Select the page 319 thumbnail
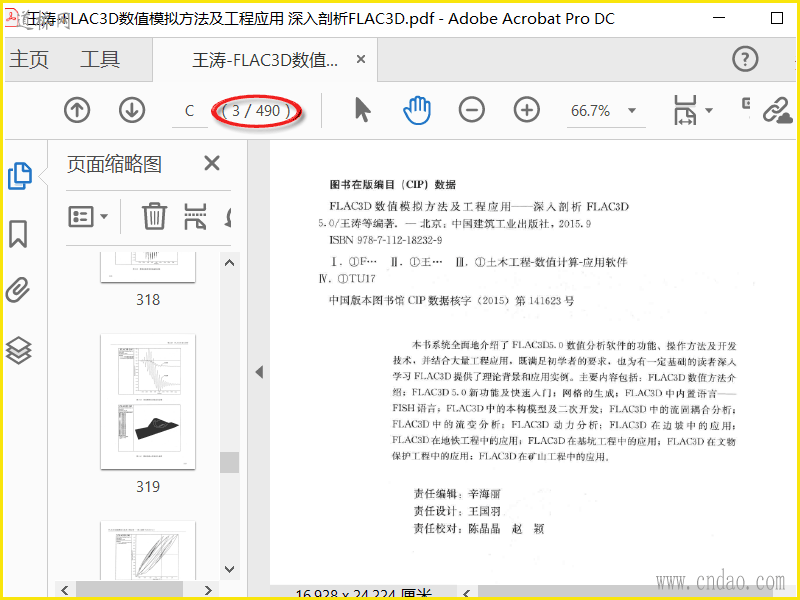The image size is (800, 600). [148, 402]
